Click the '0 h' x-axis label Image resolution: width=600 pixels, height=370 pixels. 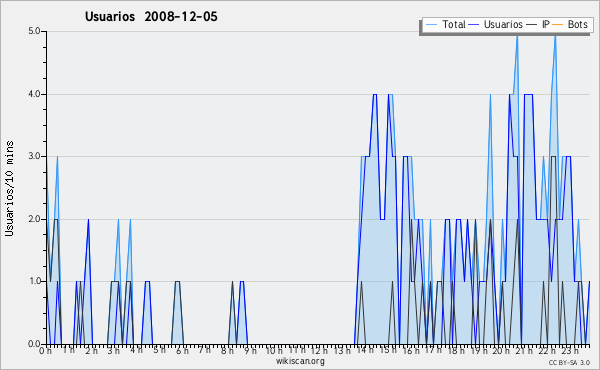click(46, 350)
